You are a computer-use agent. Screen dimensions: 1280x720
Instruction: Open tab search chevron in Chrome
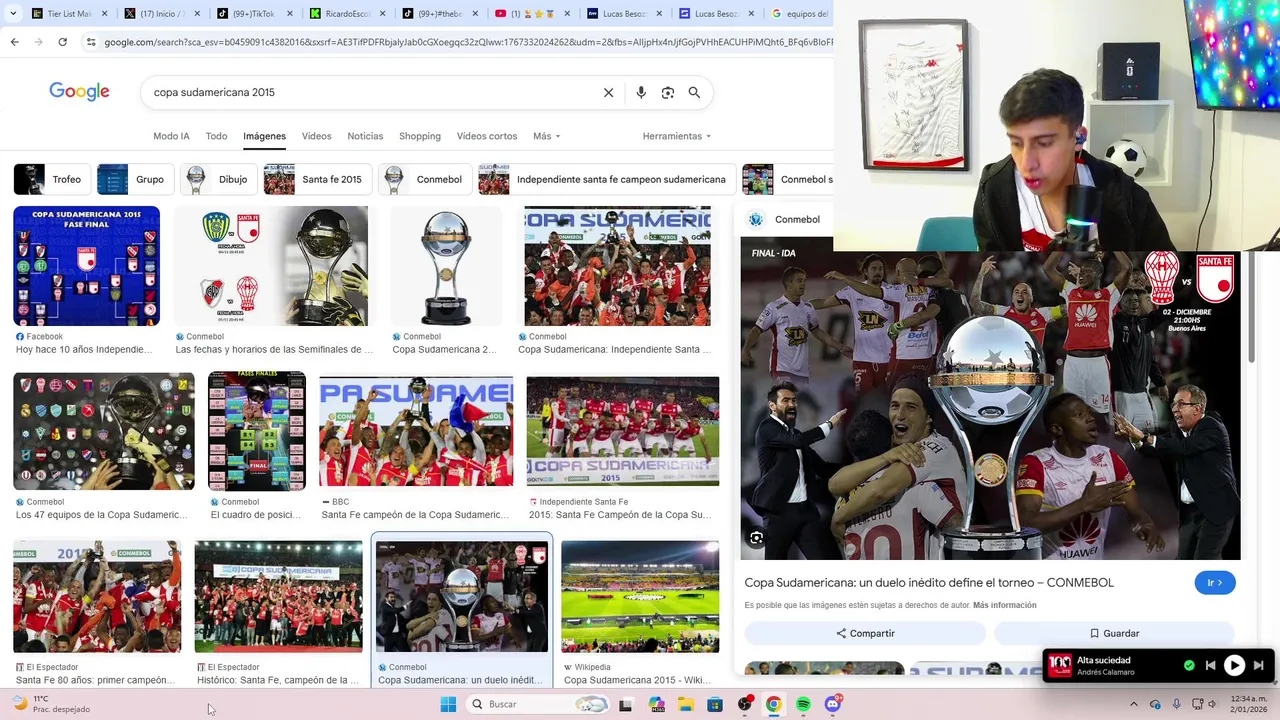[14, 14]
